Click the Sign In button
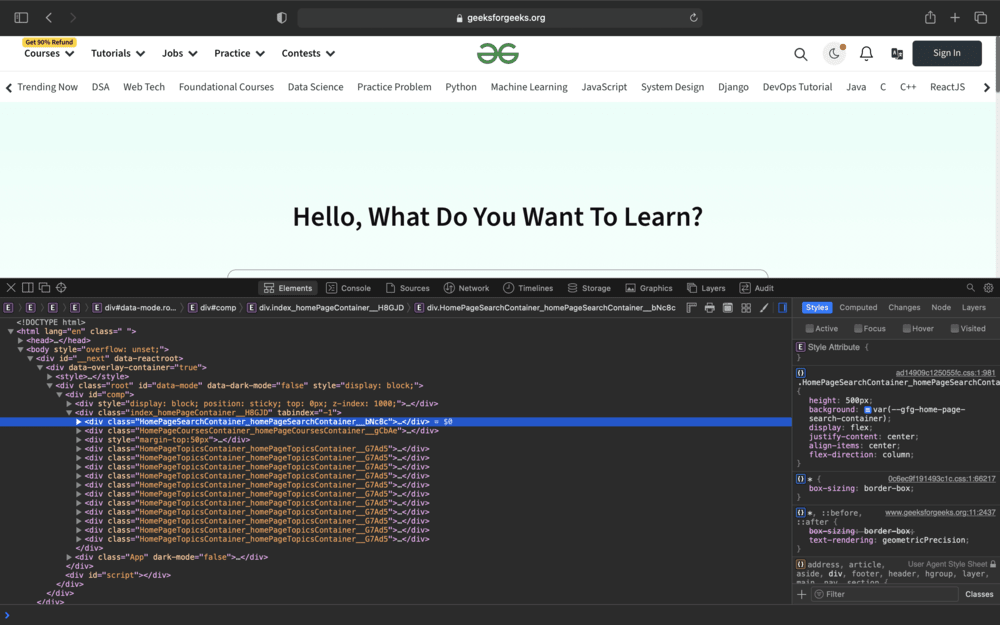The height and width of the screenshot is (625, 1000). [946, 54]
